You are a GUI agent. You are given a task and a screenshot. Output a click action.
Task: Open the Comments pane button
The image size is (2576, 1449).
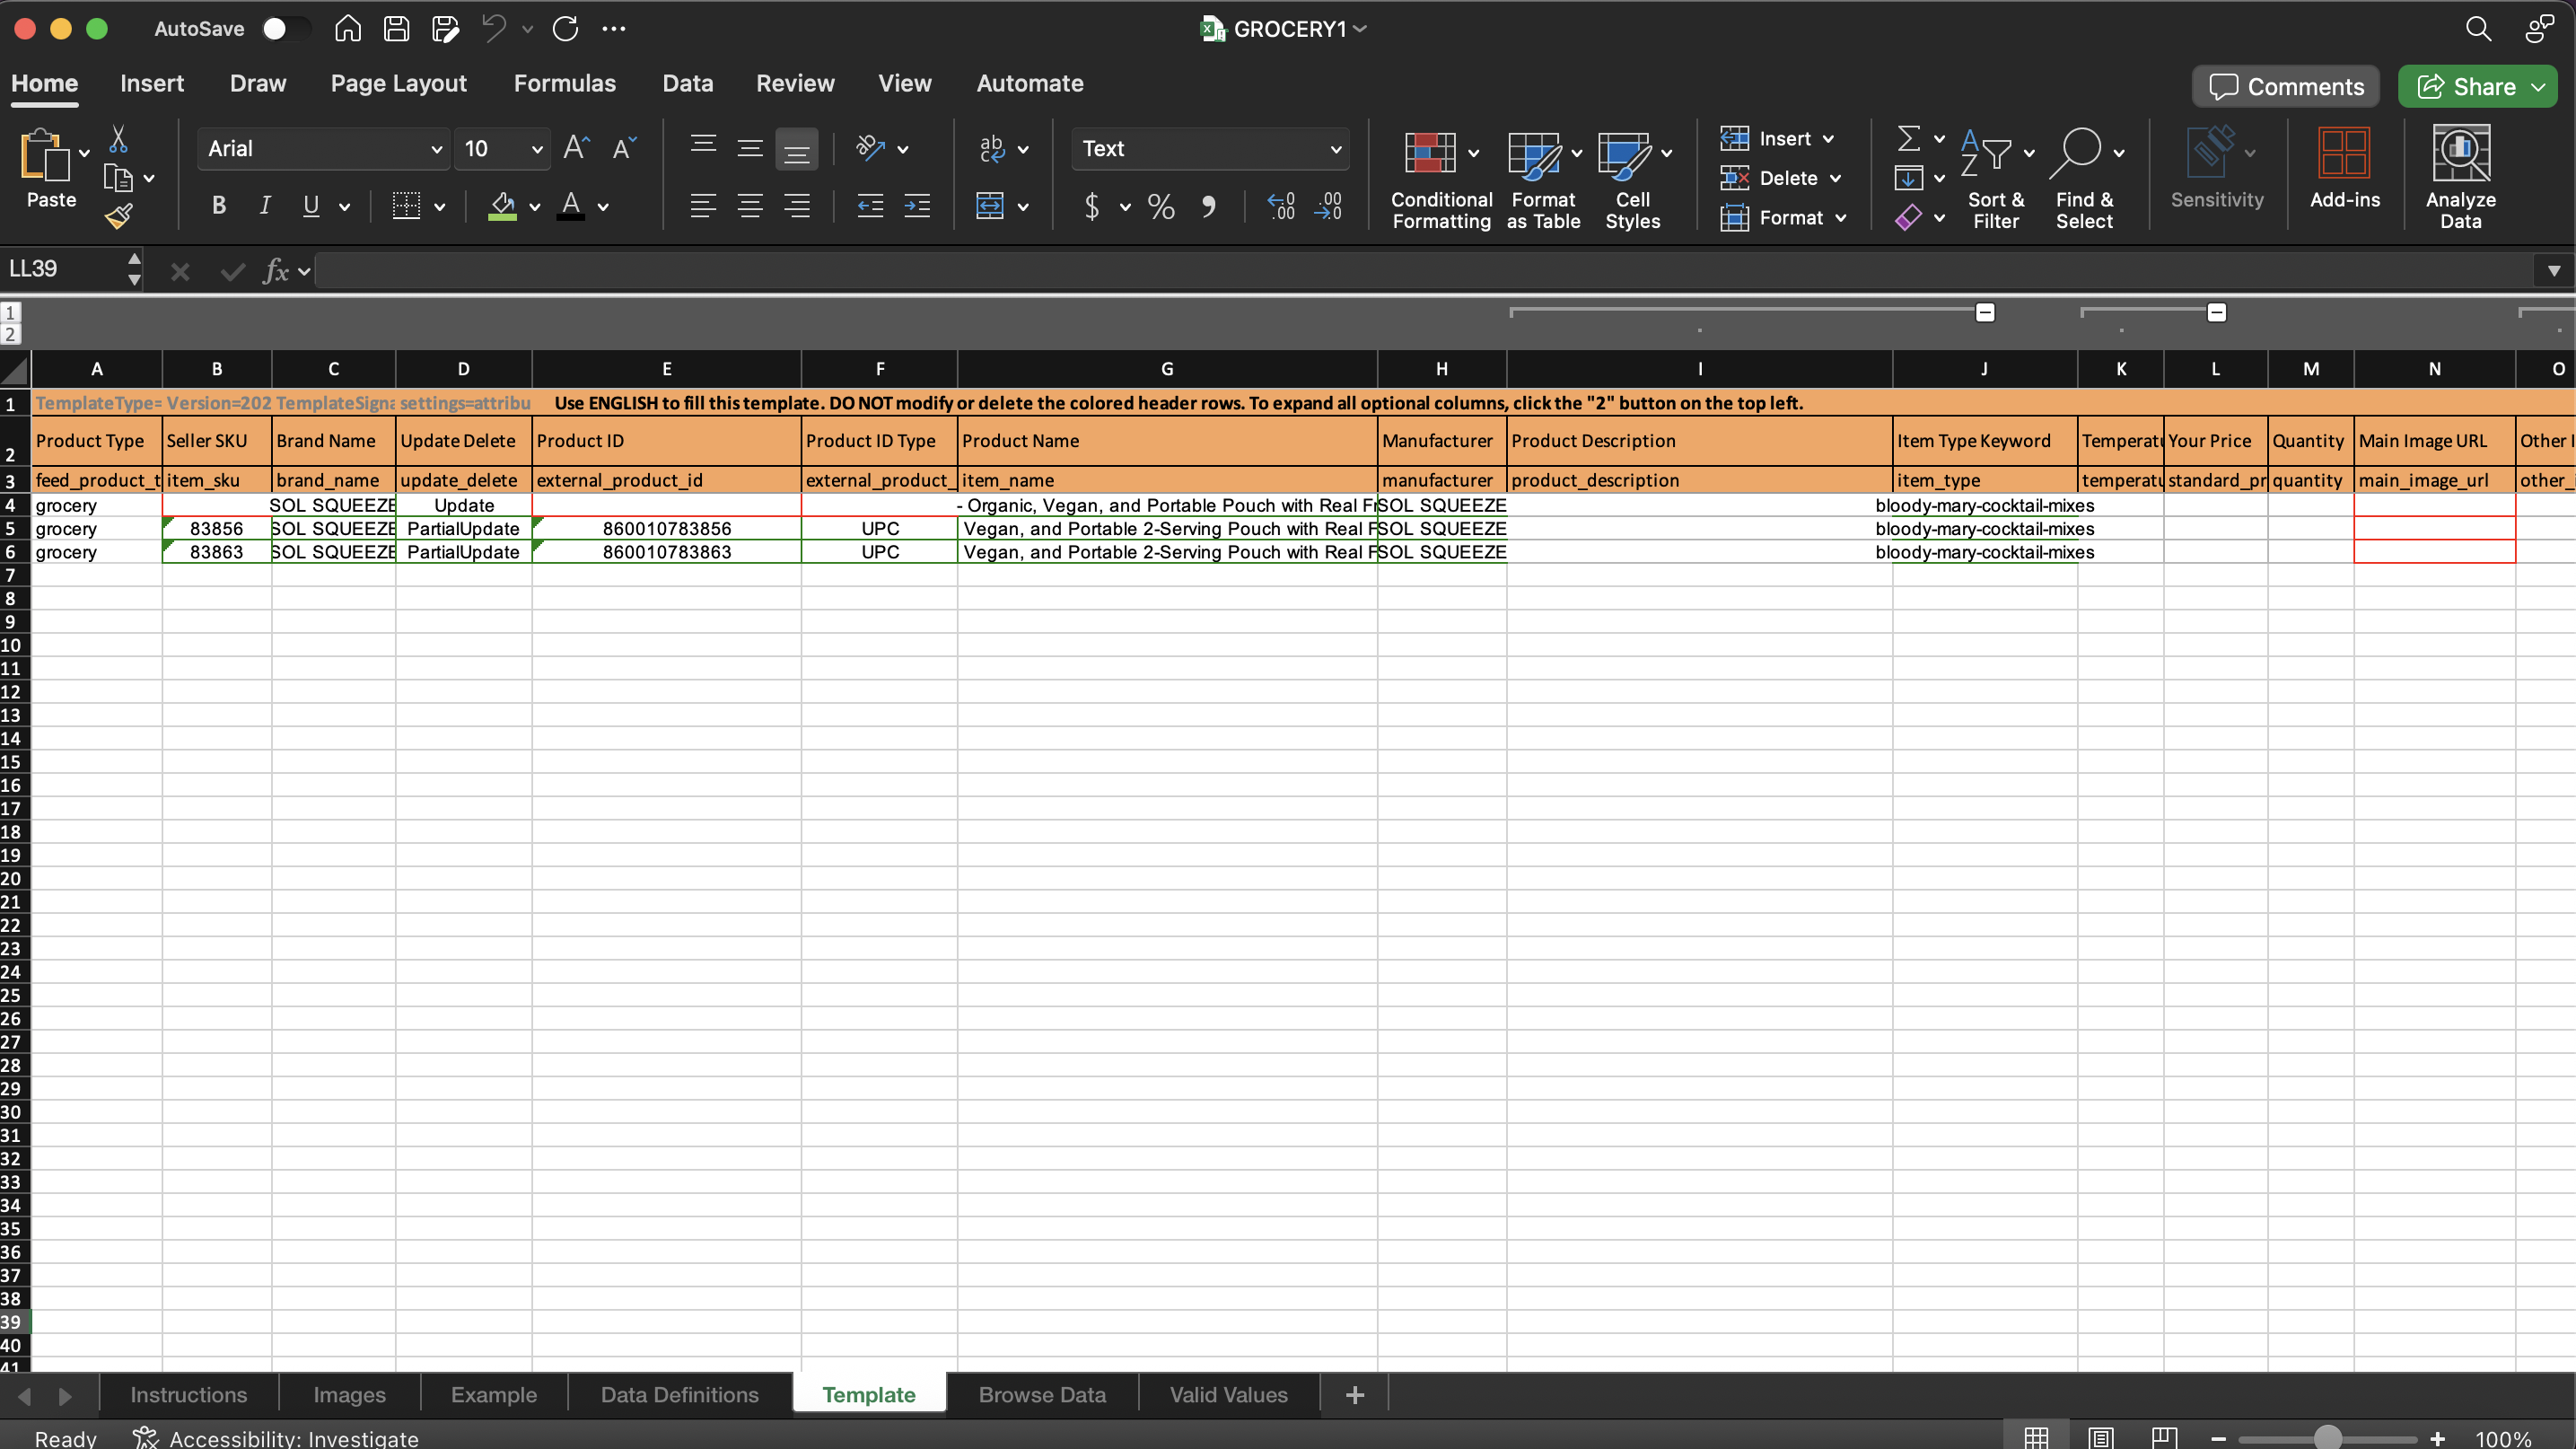click(2286, 87)
